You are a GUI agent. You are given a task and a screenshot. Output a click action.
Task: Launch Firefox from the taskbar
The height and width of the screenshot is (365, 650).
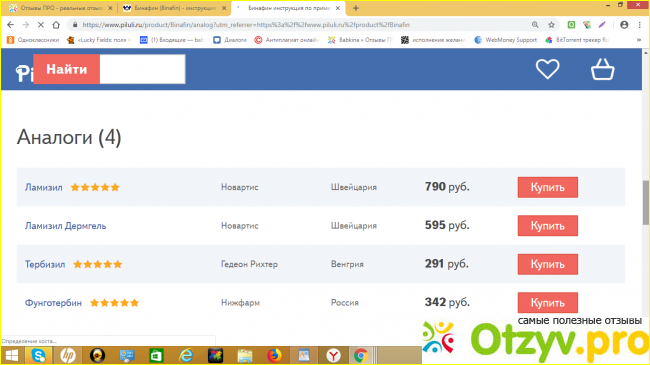pos(274,355)
